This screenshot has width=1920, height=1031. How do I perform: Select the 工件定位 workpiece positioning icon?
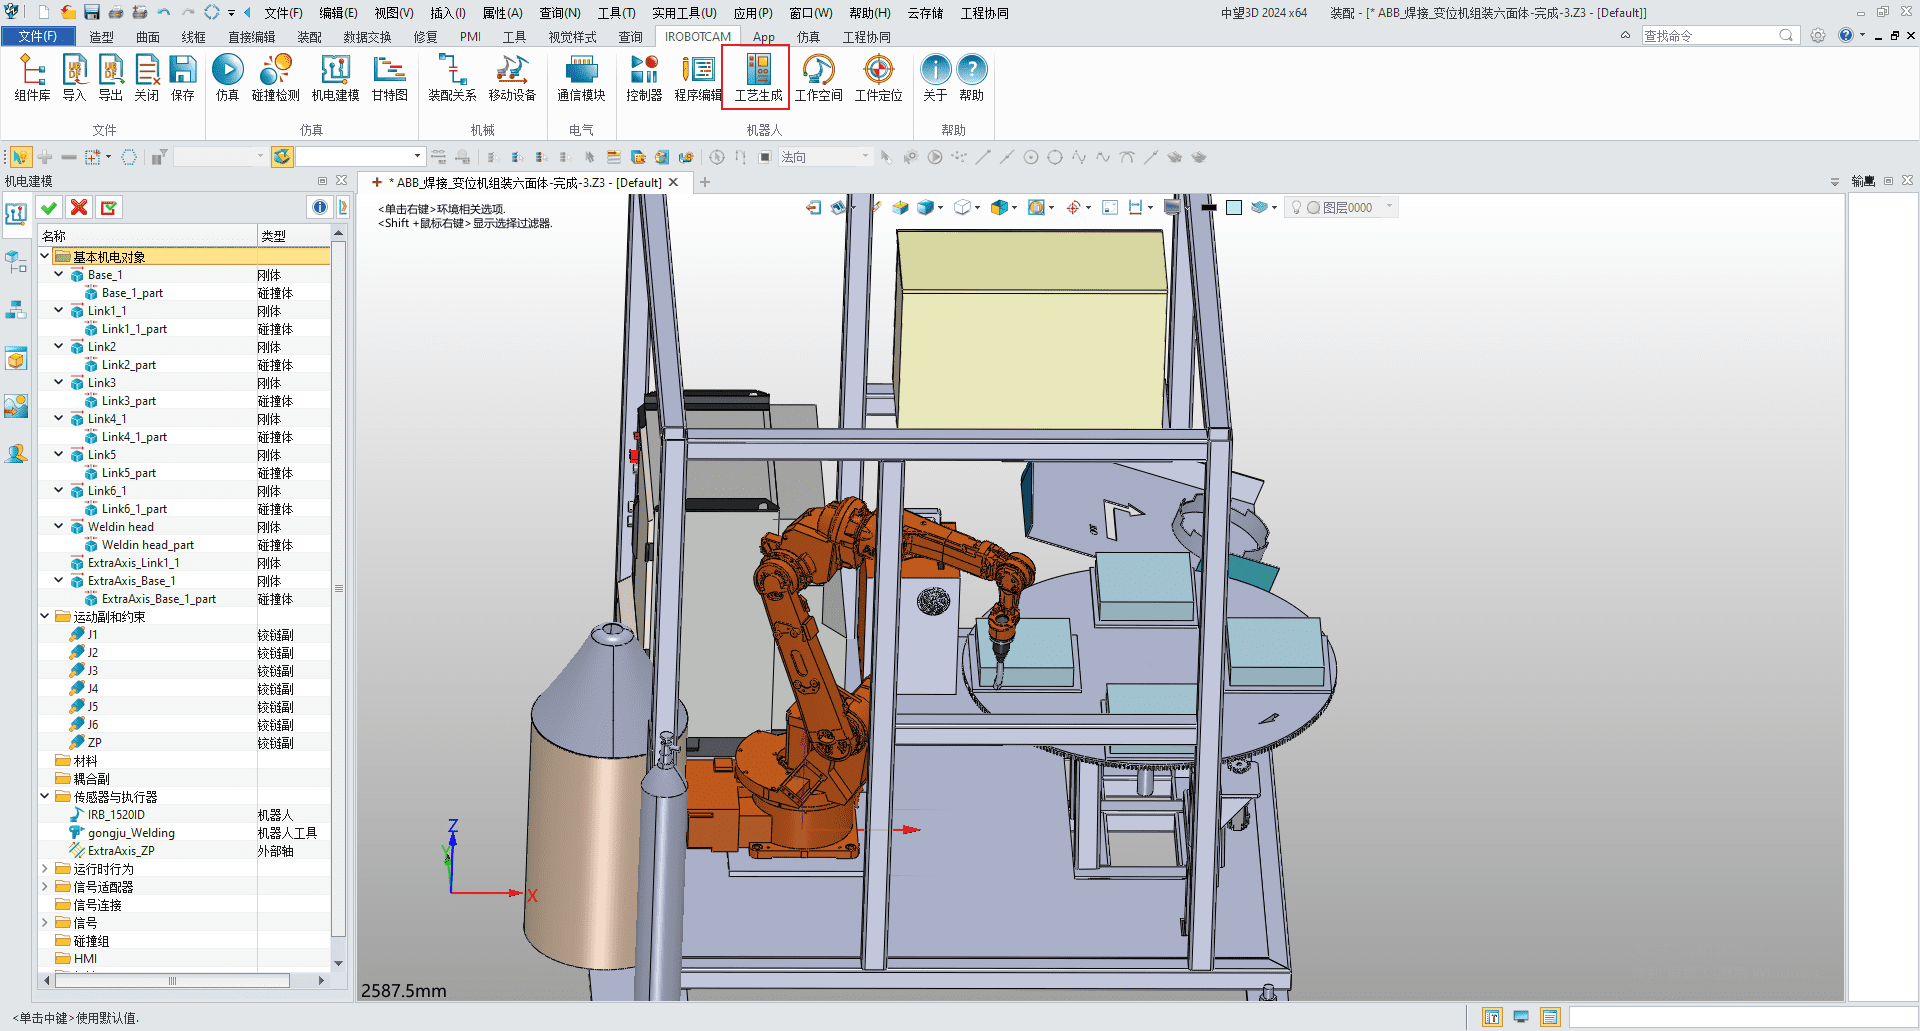pyautogui.click(x=878, y=77)
